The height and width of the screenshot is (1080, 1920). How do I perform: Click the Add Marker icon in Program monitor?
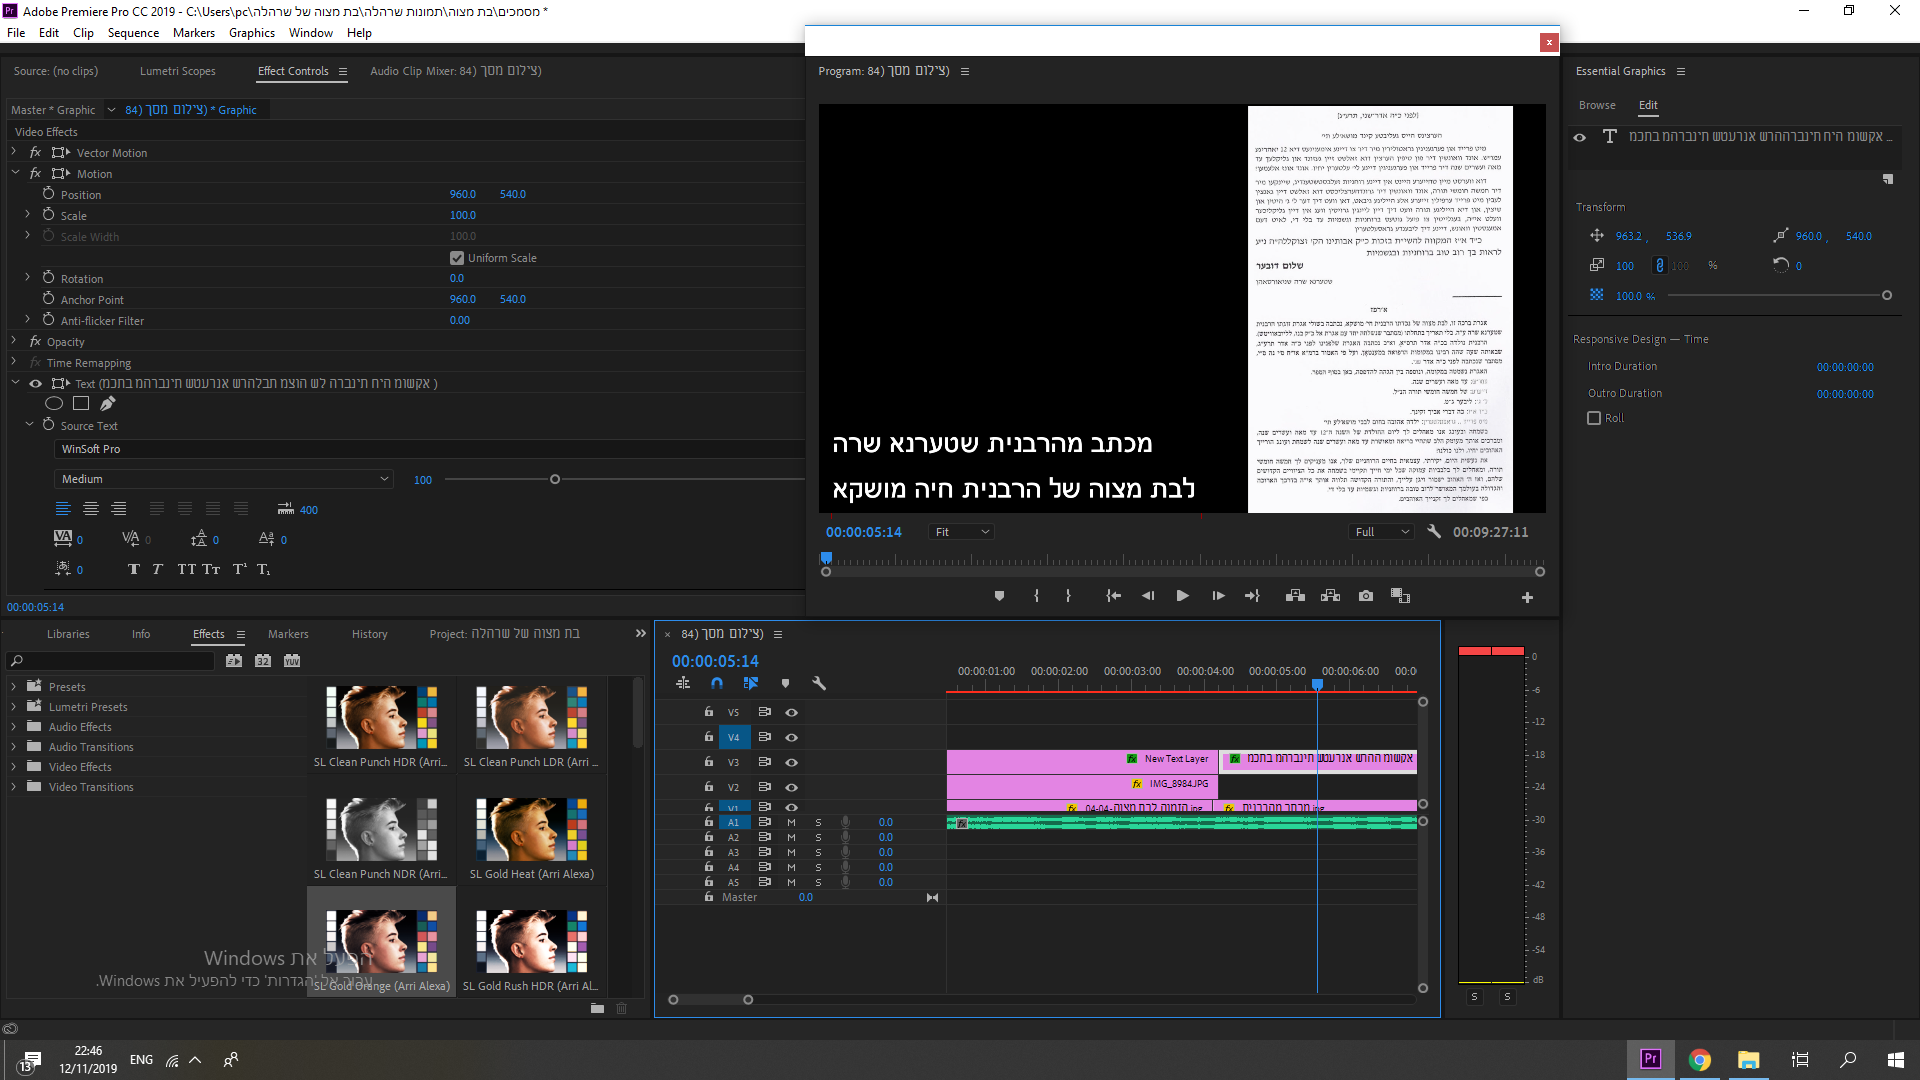(x=999, y=596)
